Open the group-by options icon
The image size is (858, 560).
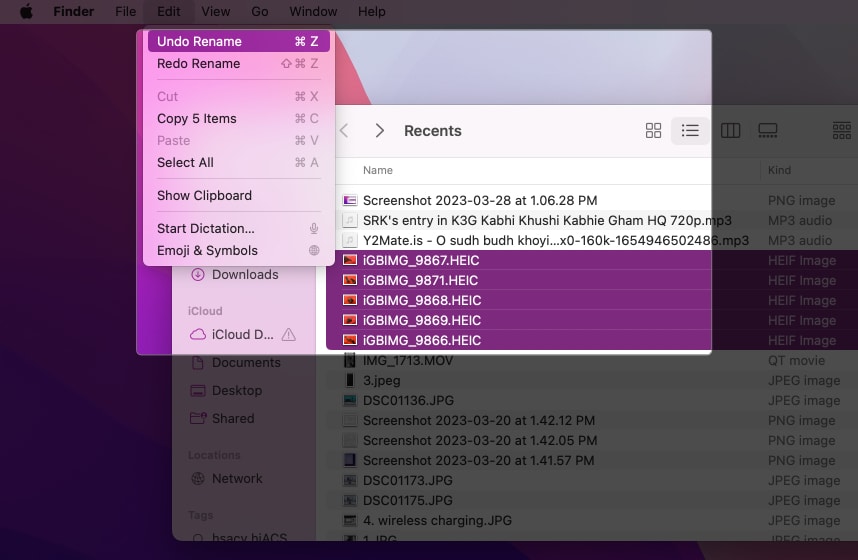(x=842, y=130)
